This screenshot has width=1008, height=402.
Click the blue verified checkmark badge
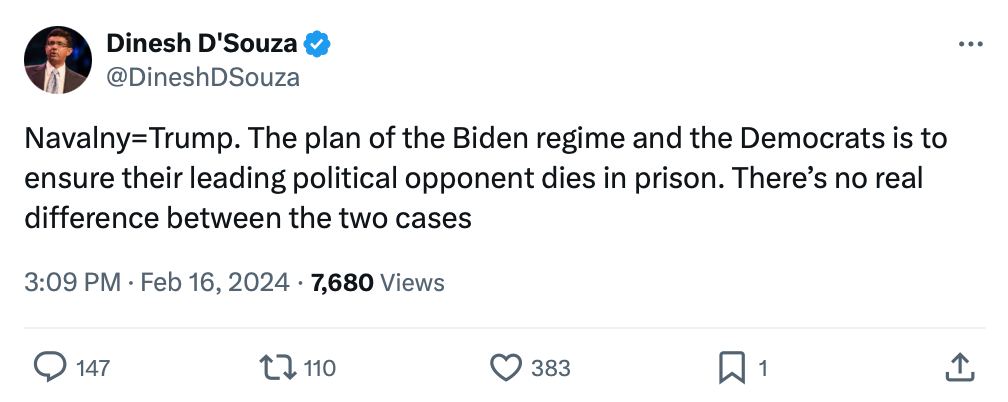pyautogui.click(x=318, y=43)
